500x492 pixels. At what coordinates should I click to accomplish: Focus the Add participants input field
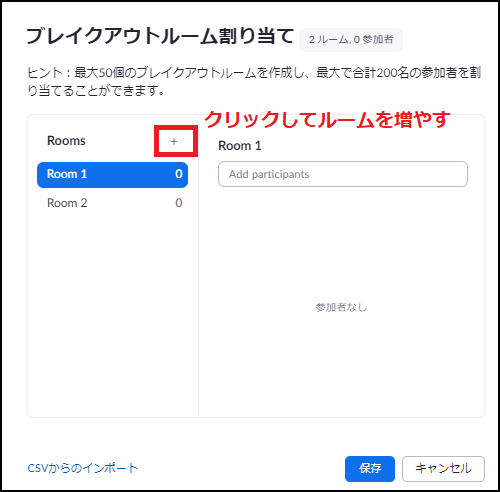343,174
